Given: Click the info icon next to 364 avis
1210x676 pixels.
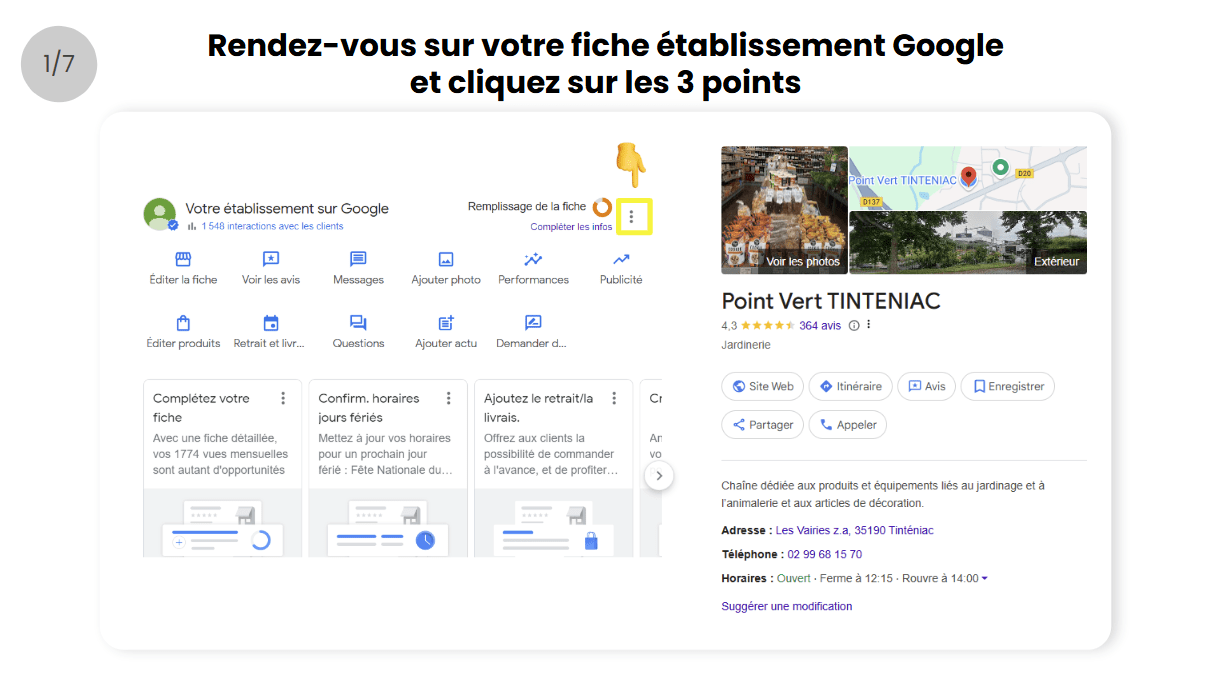Looking at the screenshot, I should point(854,325).
